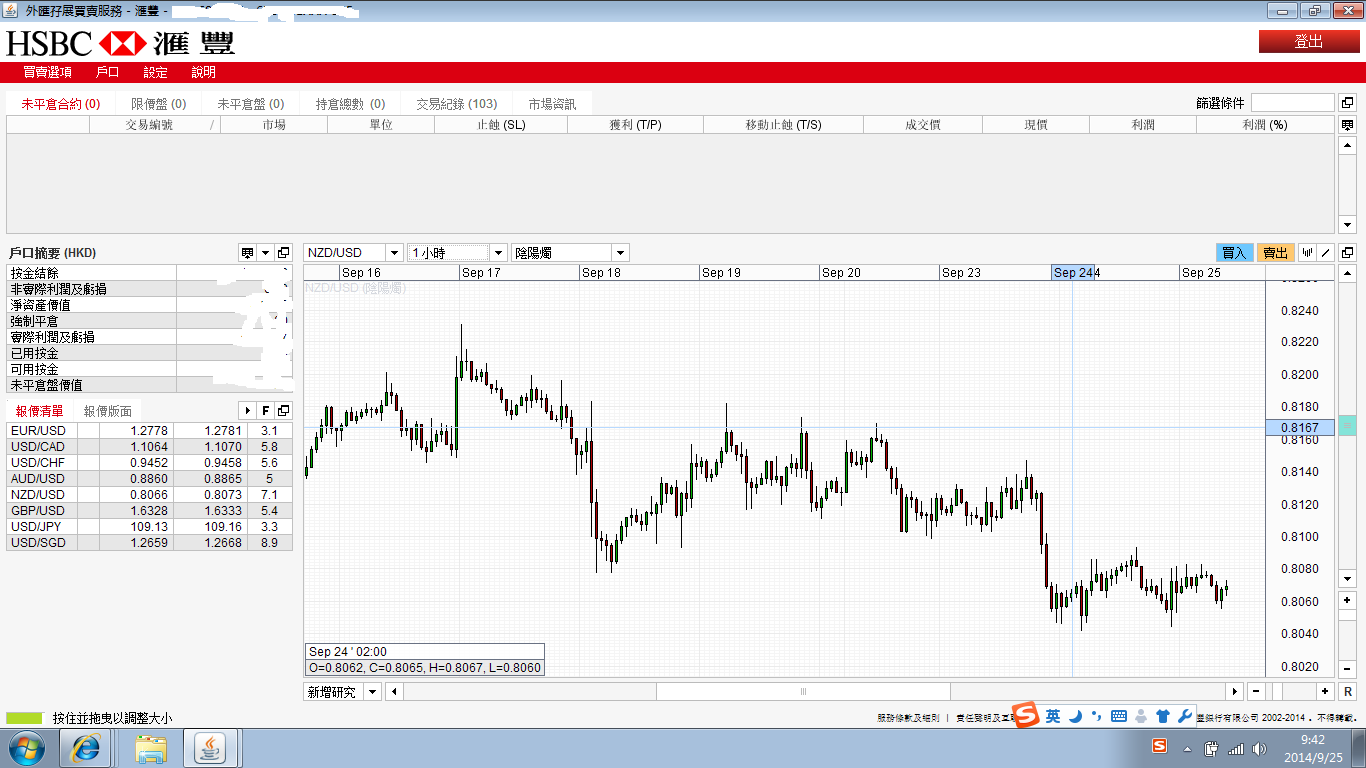Image resolution: width=1366 pixels, height=768 pixels.
Task: Expand the account summary dropdown arrow
Action: 265,253
